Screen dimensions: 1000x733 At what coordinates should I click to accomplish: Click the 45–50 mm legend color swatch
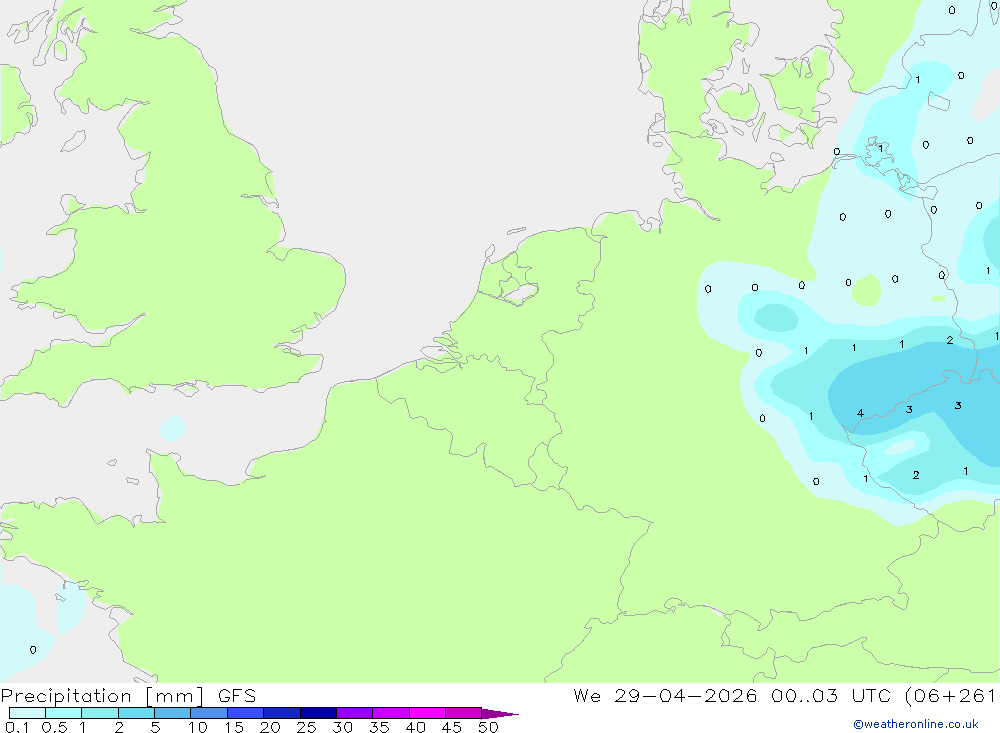[x=464, y=713]
